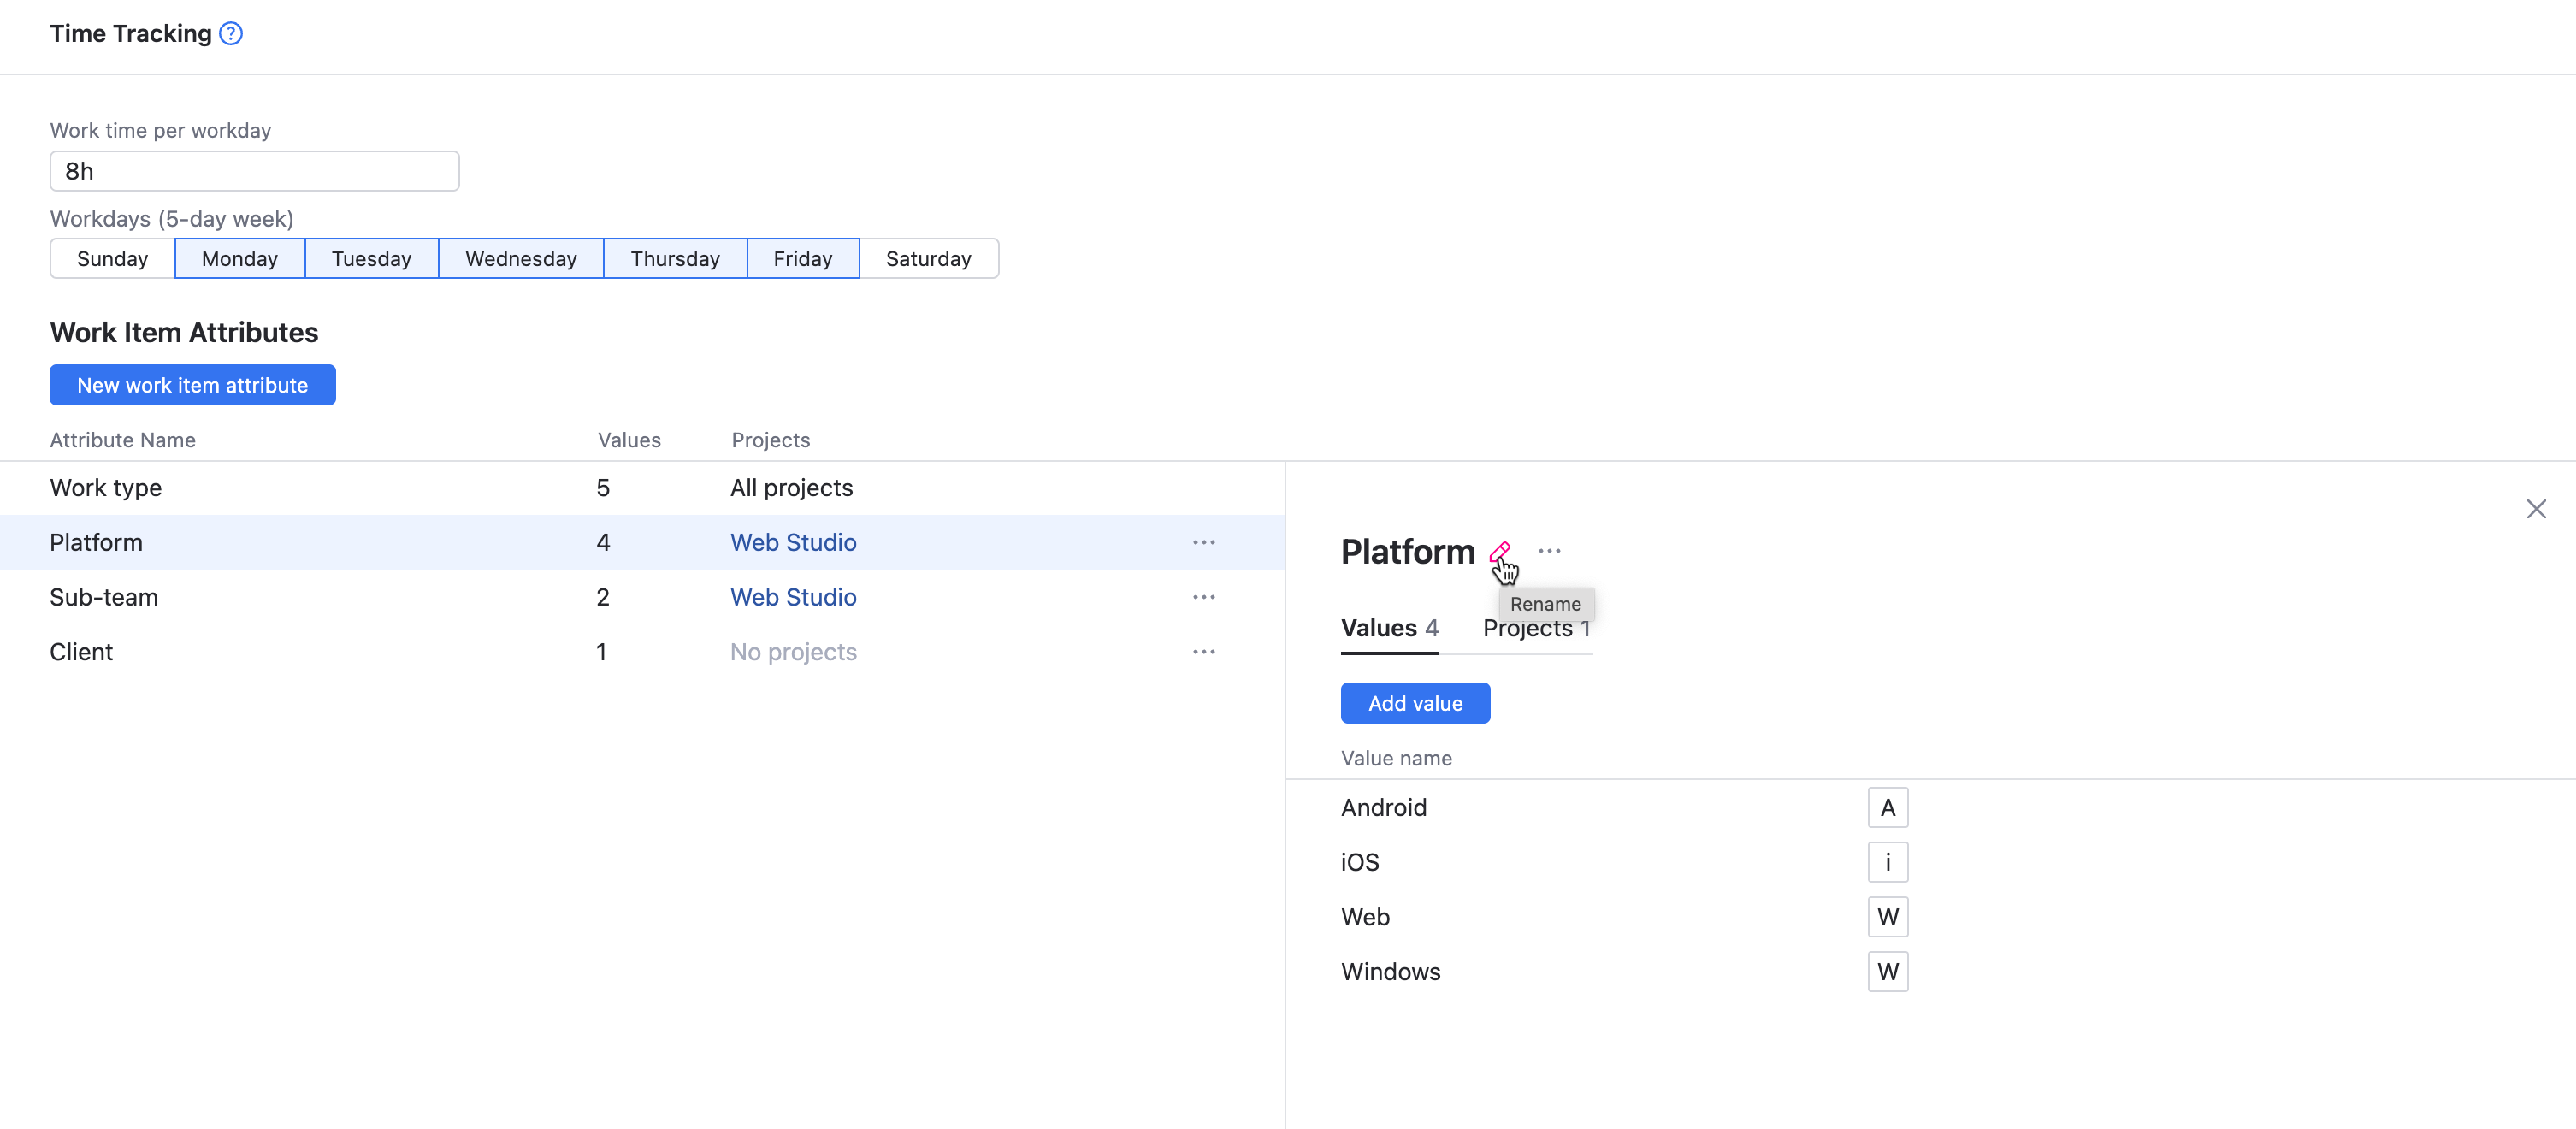Image resolution: width=2576 pixels, height=1129 pixels.
Task: Click the New work item attribute button
Action: pos(192,385)
